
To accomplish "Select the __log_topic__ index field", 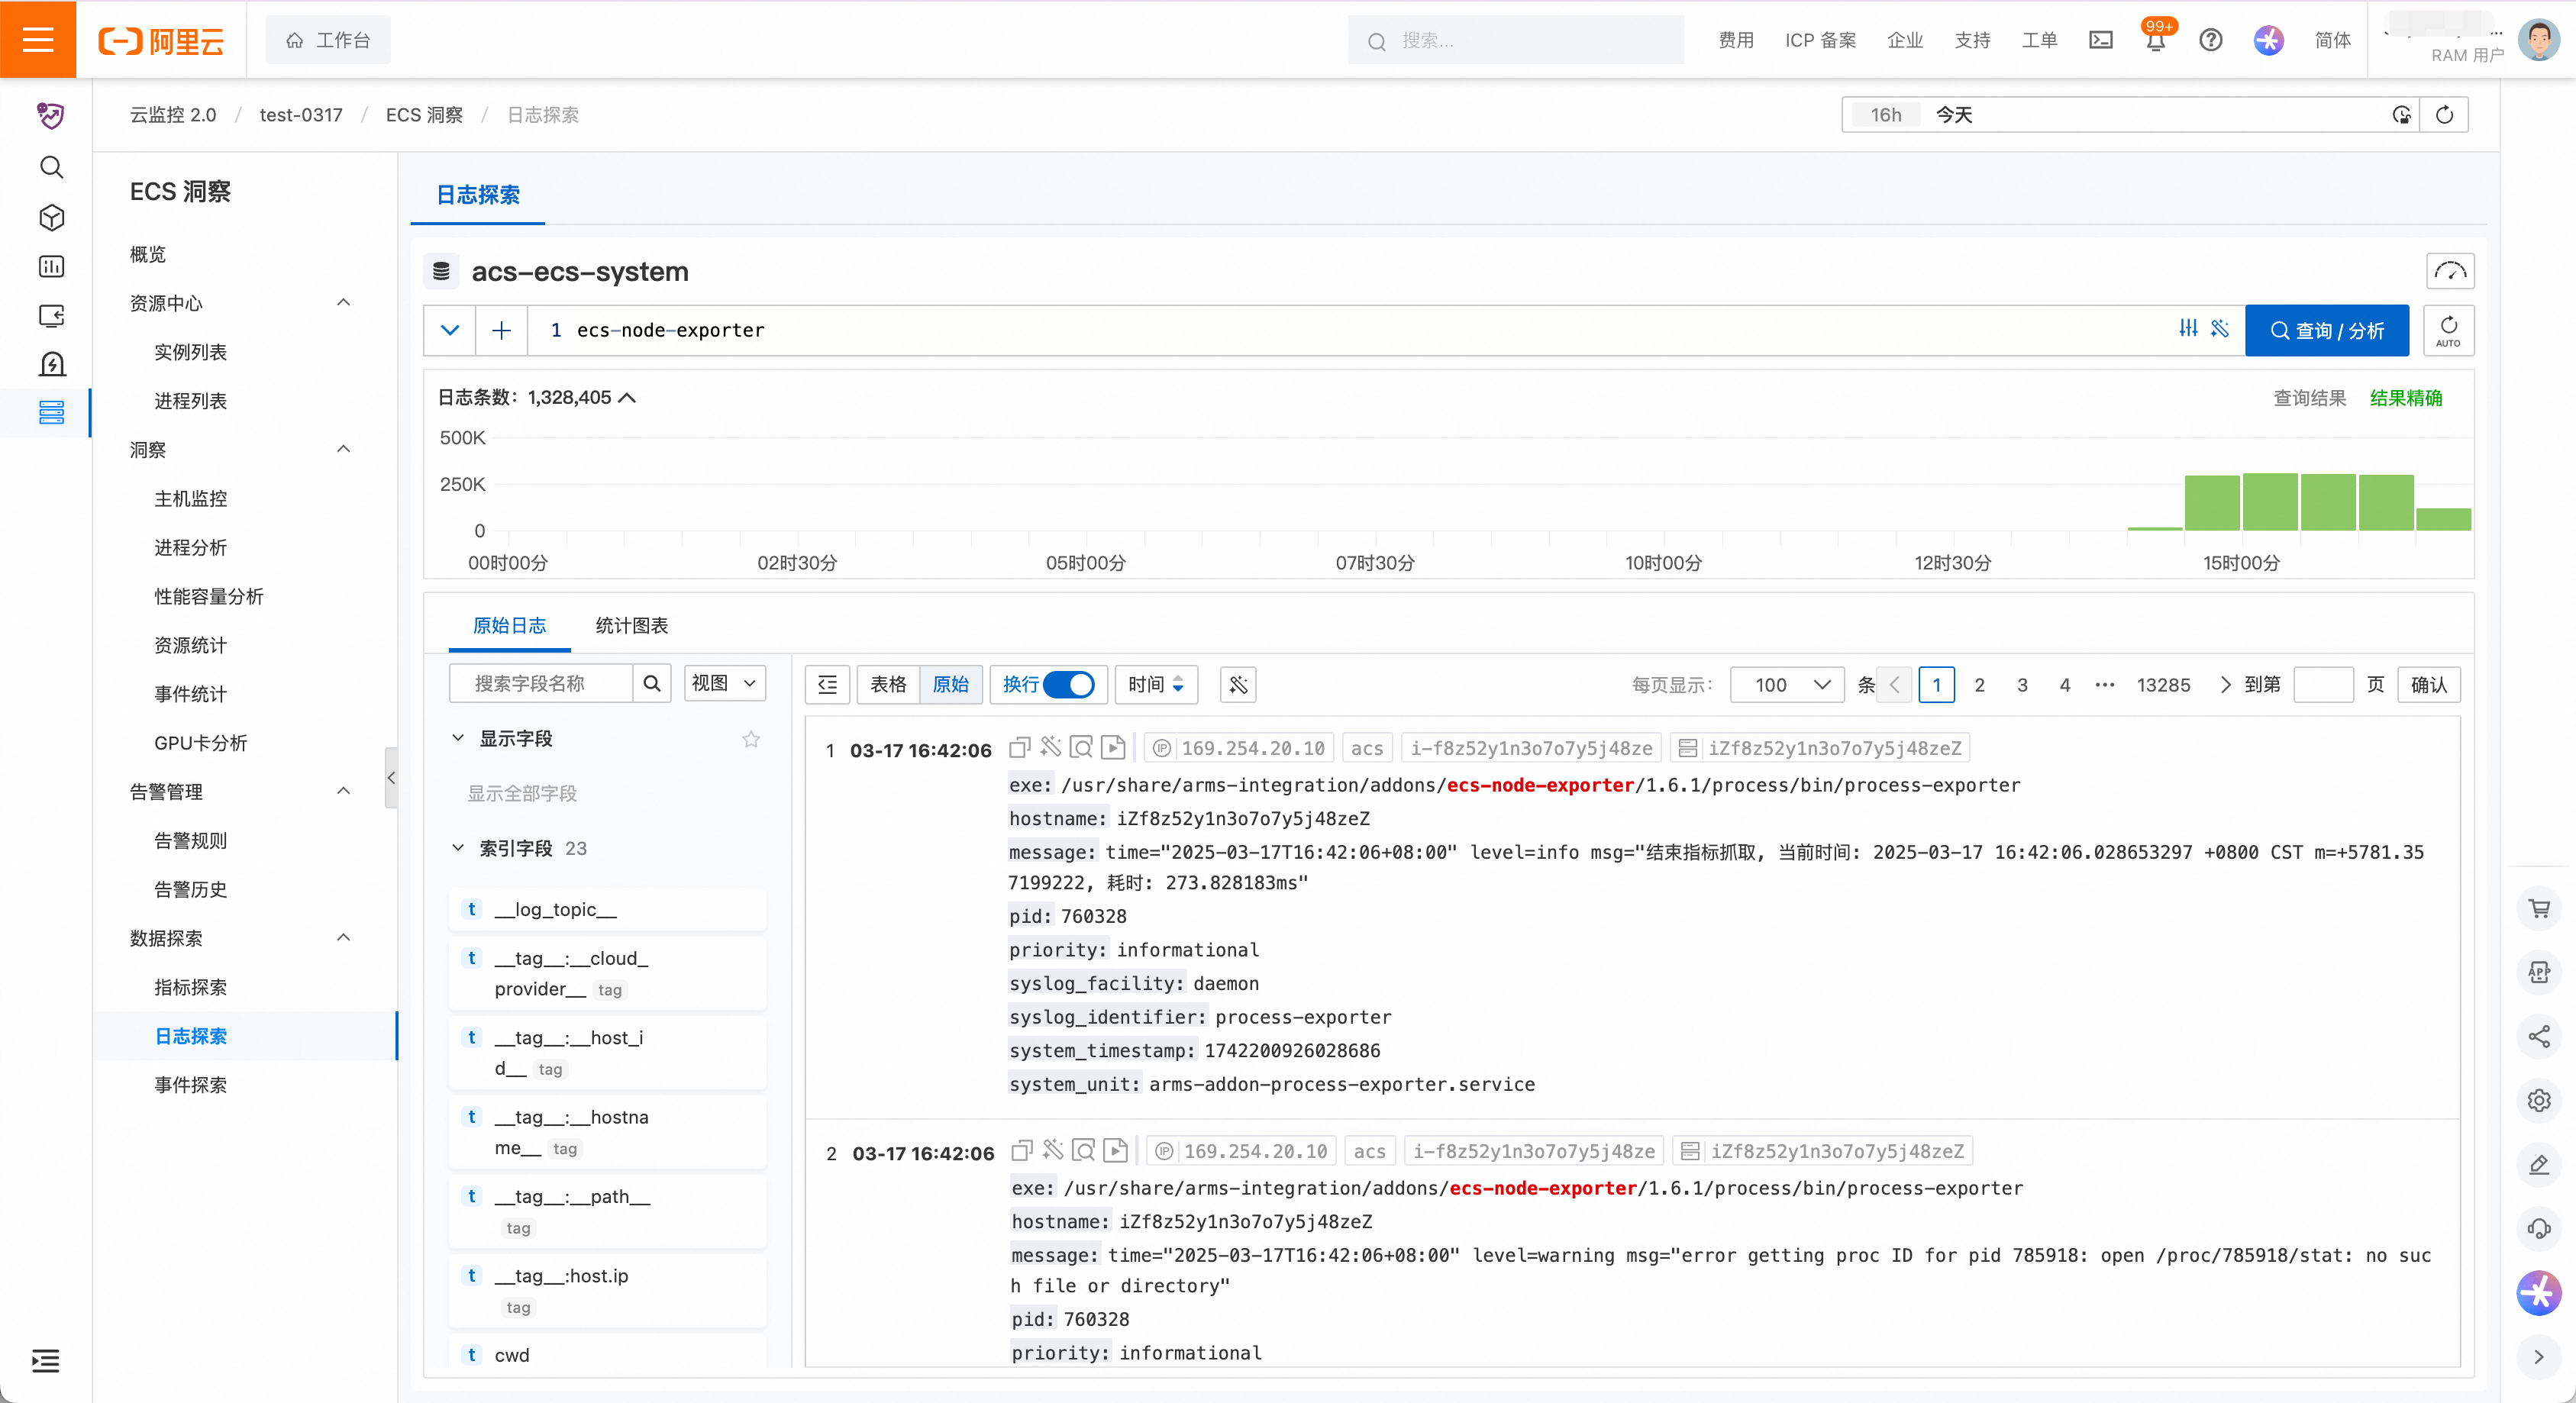I will (607, 910).
